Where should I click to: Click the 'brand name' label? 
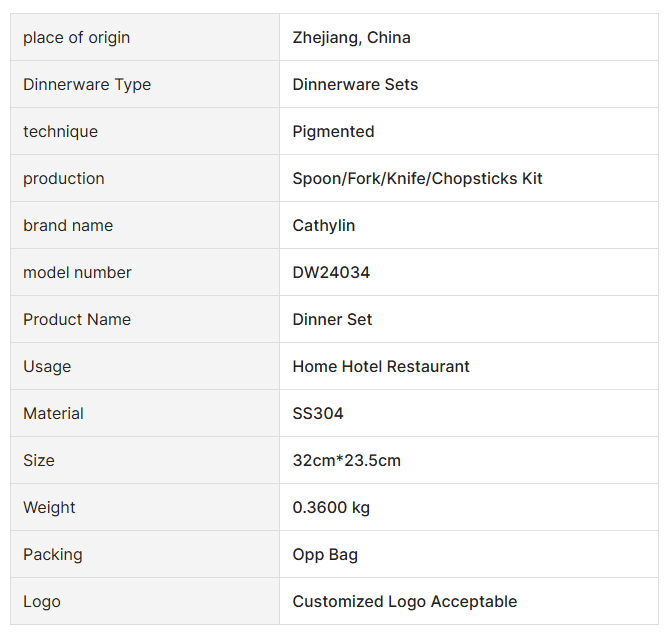68,226
